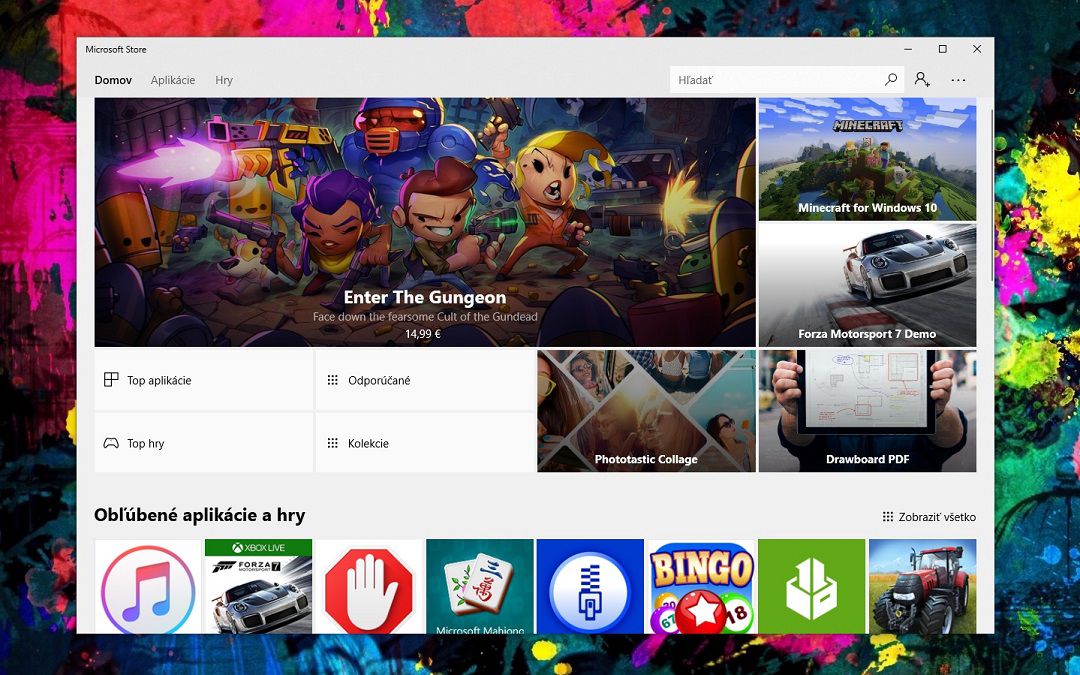Open Kolekcie category
This screenshot has width=1080, height=675.
(425, 443)
